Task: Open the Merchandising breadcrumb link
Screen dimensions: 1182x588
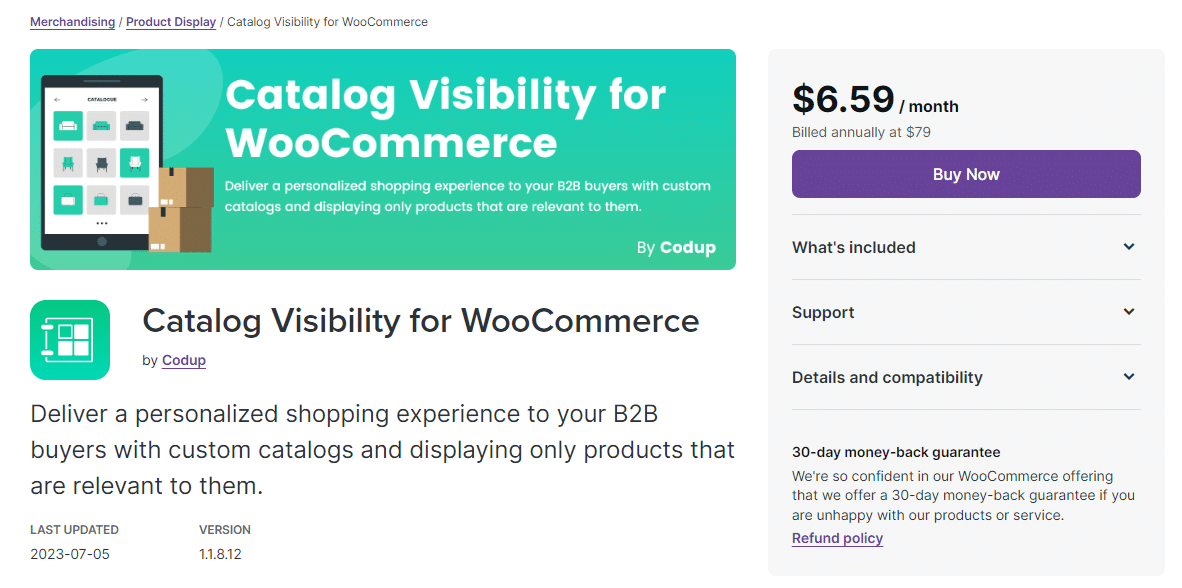Action: pos(72,22)
